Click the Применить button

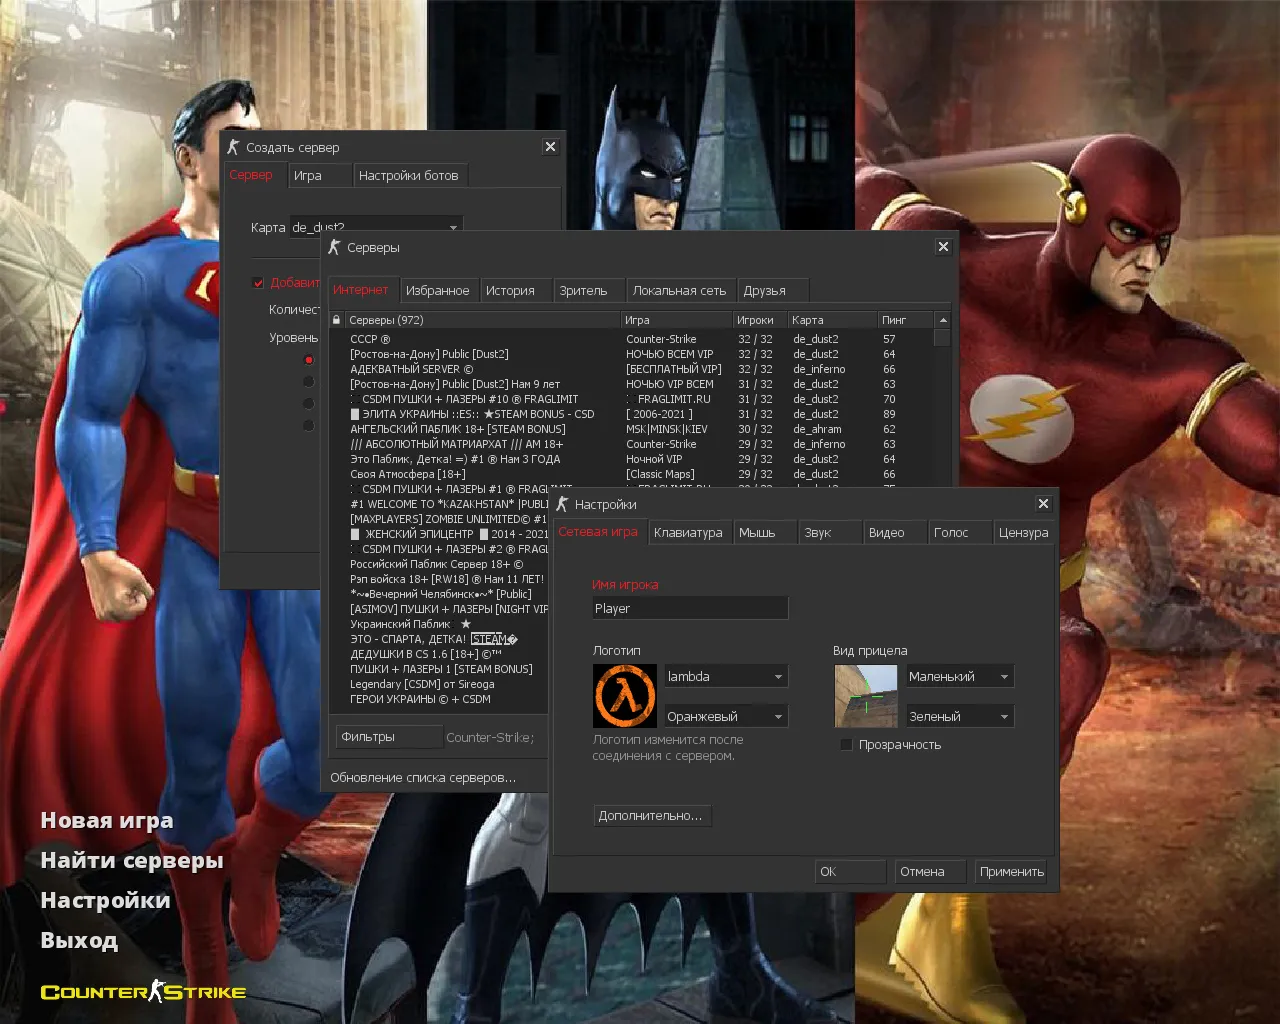(x=1011, y=872)
